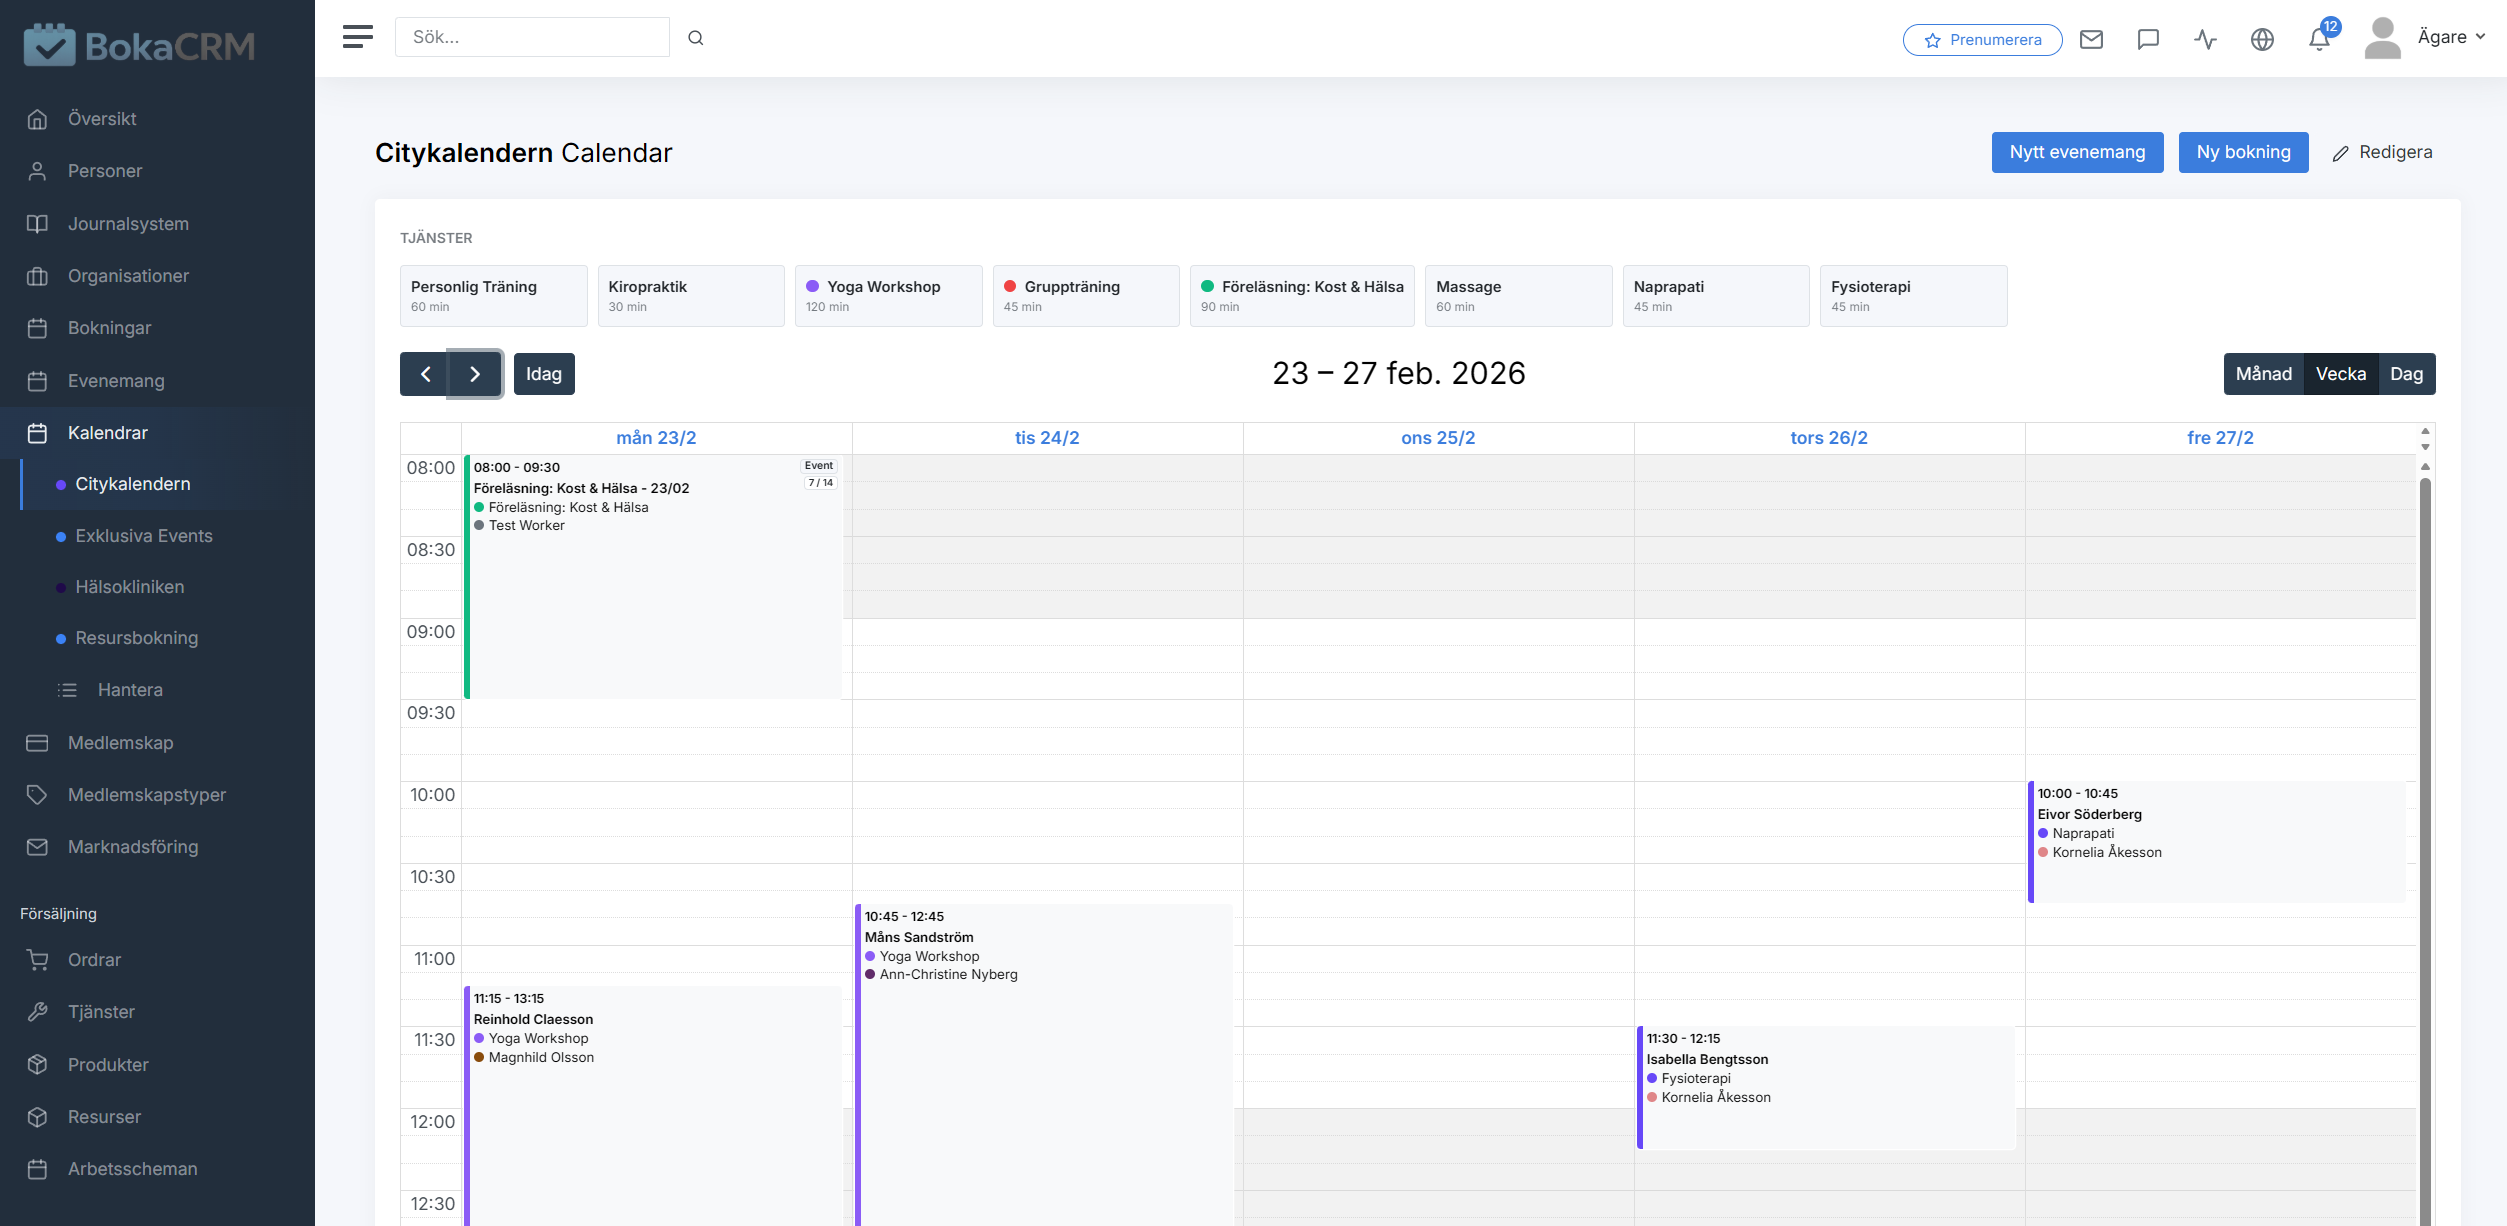Viewport: 2507px width, 1226px height.
Task: Click the chat bubble icon
Action: [2147, 39]
